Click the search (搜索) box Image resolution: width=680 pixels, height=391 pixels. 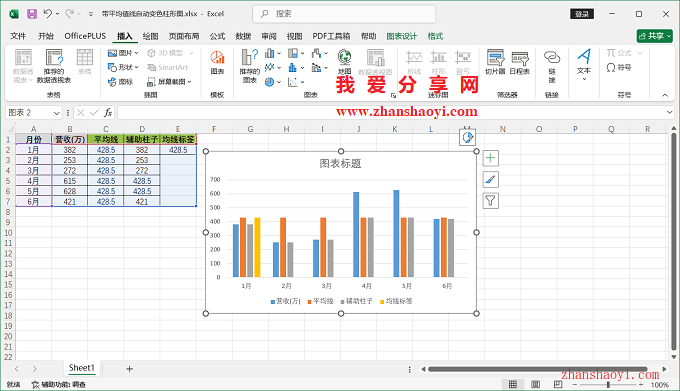pyautogui.click(x=344, y=14)
